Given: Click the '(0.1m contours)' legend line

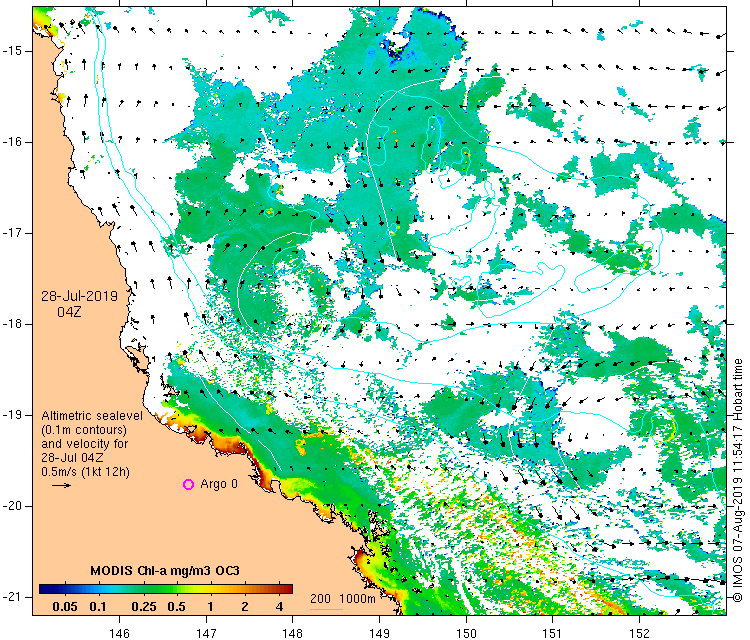Looking at the screenshot, I should coord(84,430).
